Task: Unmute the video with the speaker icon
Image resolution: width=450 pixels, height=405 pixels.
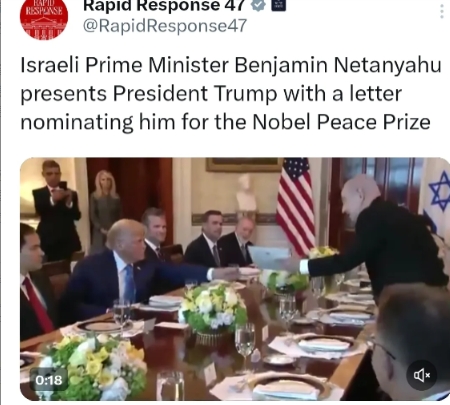Action: pyautogui.click(x=422, y=375)
